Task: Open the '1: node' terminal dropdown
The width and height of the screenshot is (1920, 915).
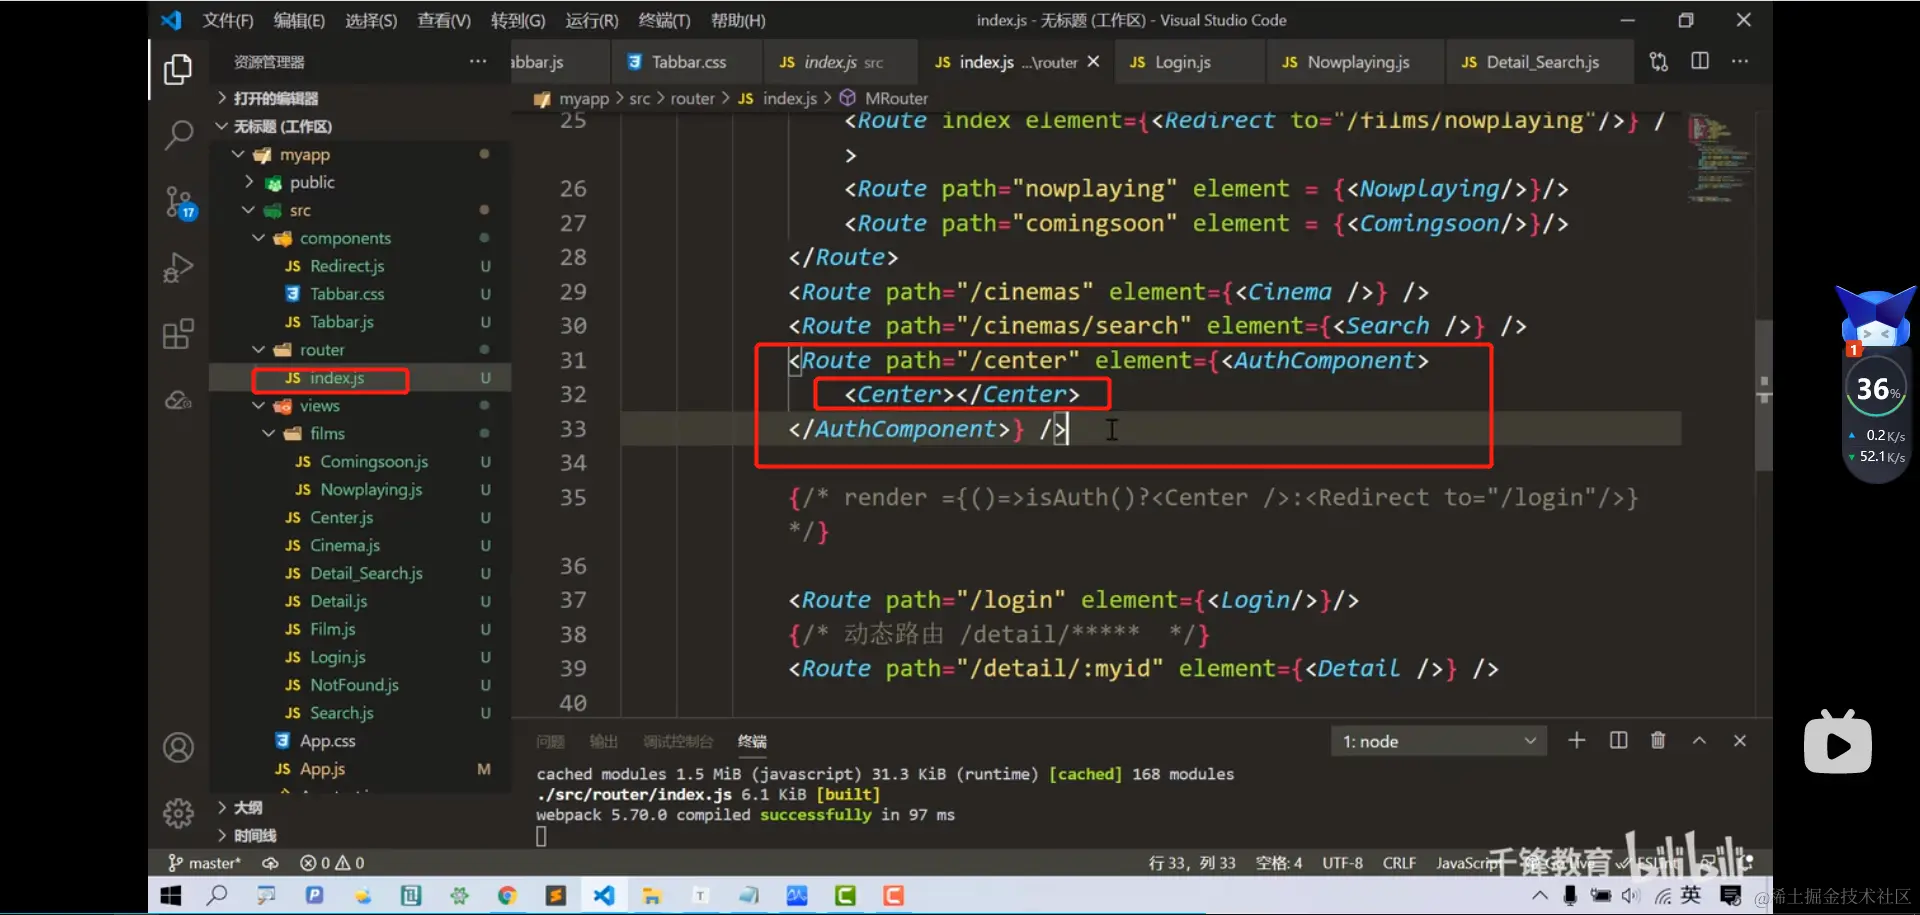Action: click(1438, 741)
